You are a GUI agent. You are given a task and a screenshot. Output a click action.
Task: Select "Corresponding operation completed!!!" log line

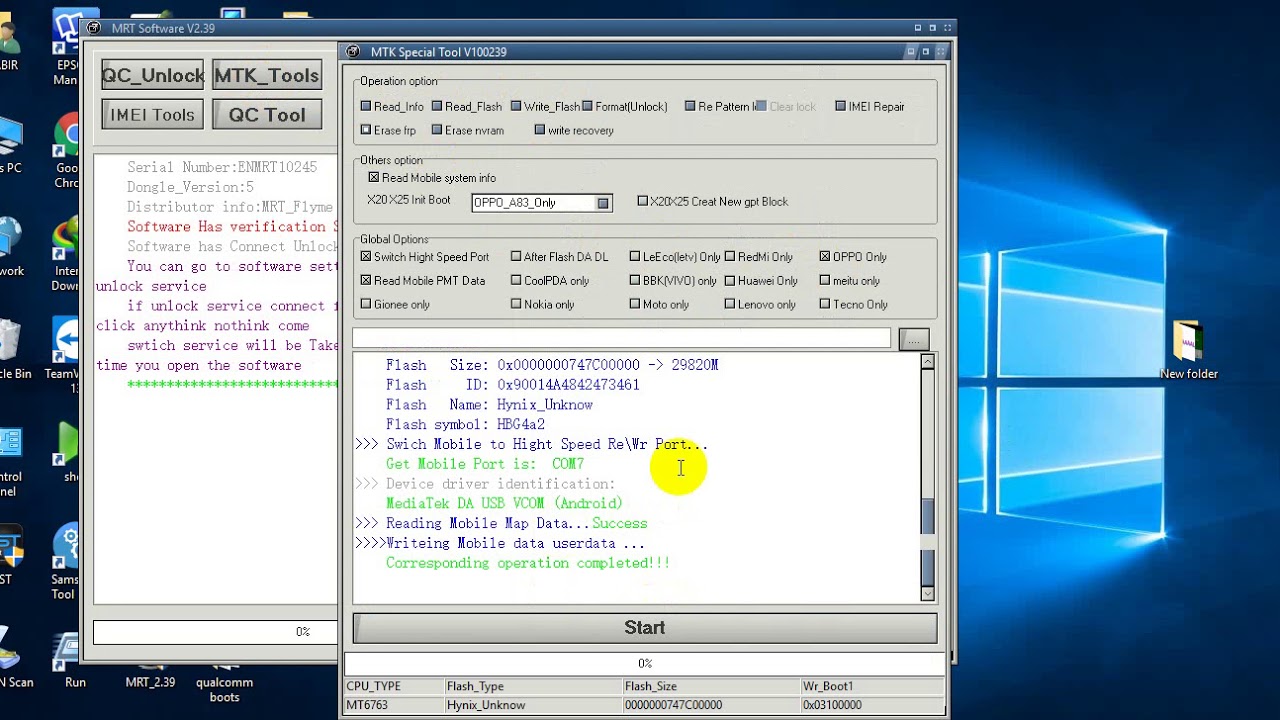tap(528, 563)
